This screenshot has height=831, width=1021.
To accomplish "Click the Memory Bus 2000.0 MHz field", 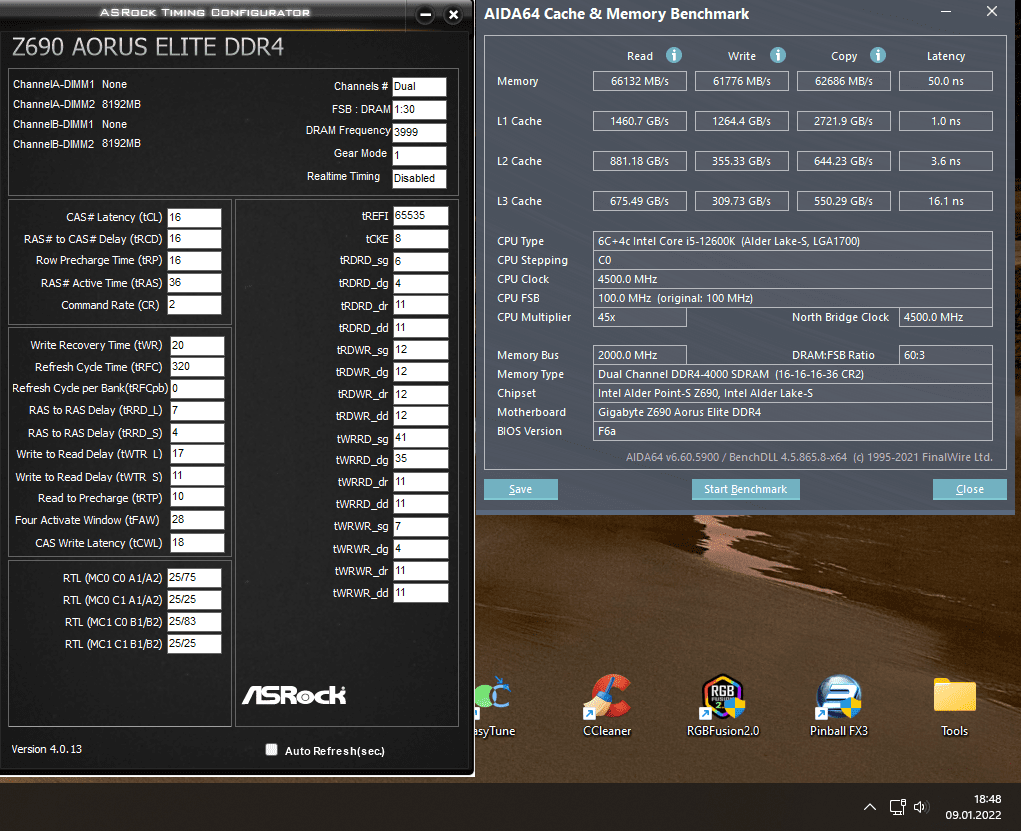I will (x=639, y=355).
